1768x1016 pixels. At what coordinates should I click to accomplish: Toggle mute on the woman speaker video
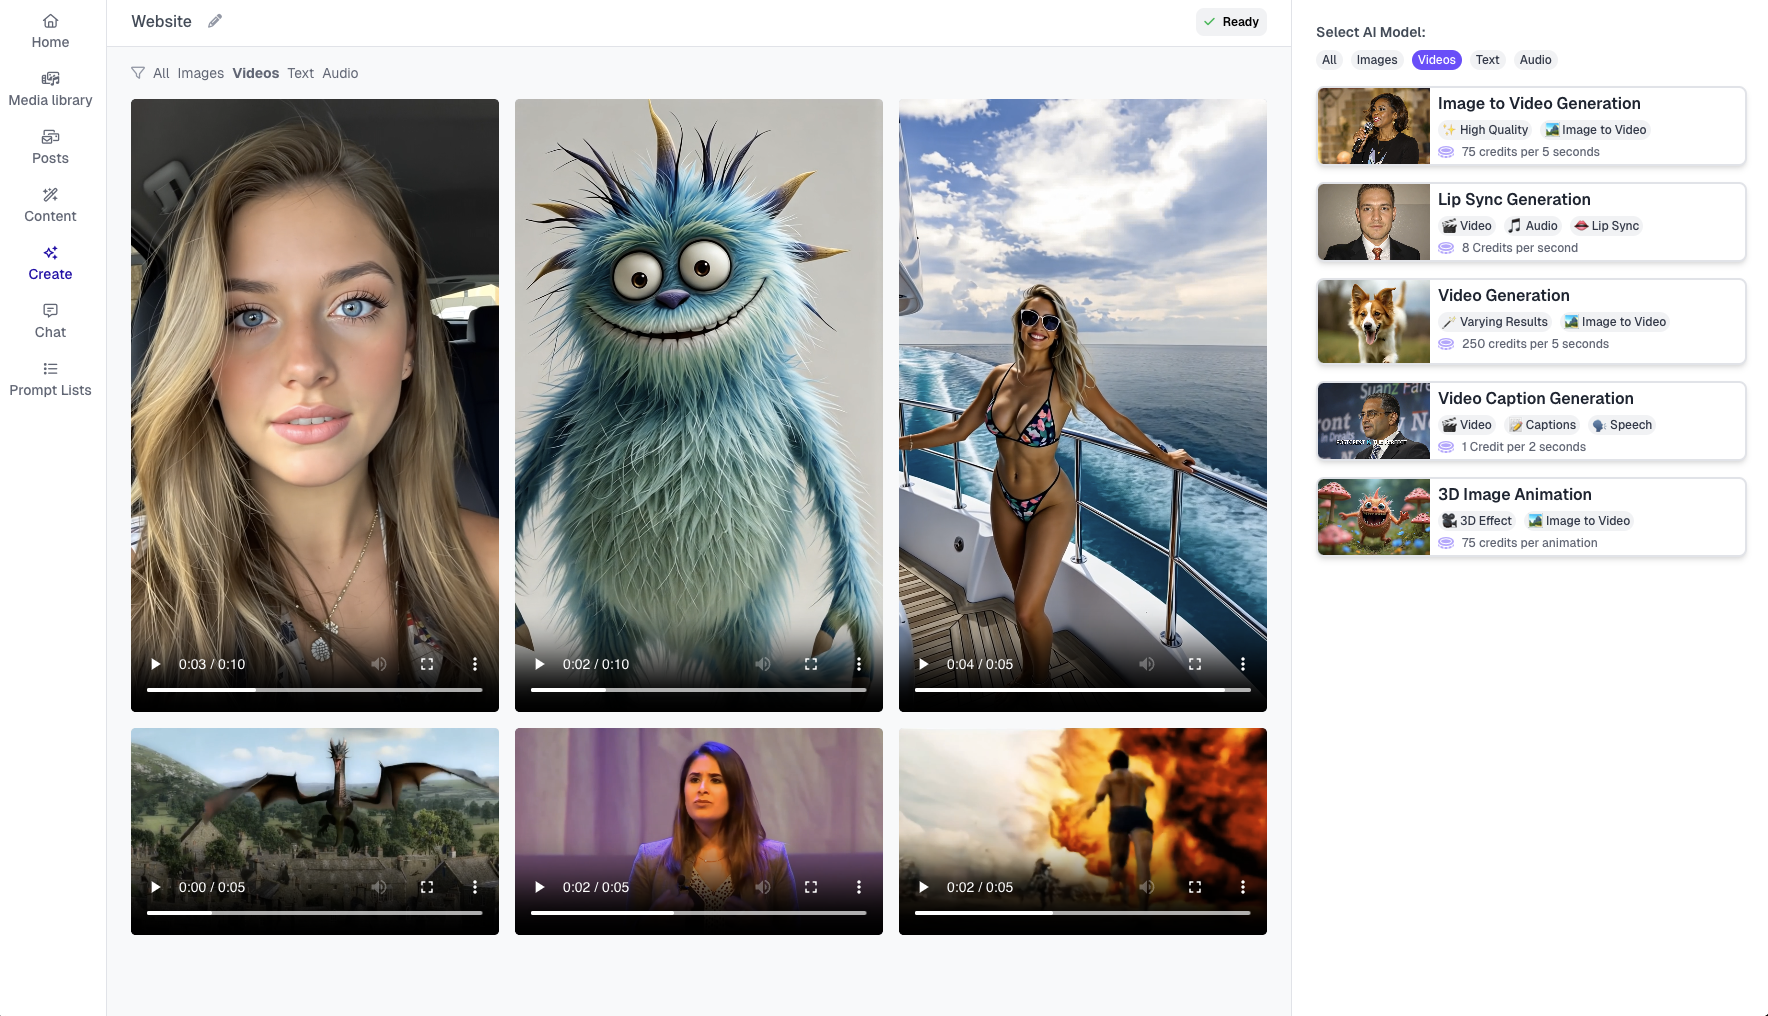coord(763,887)
